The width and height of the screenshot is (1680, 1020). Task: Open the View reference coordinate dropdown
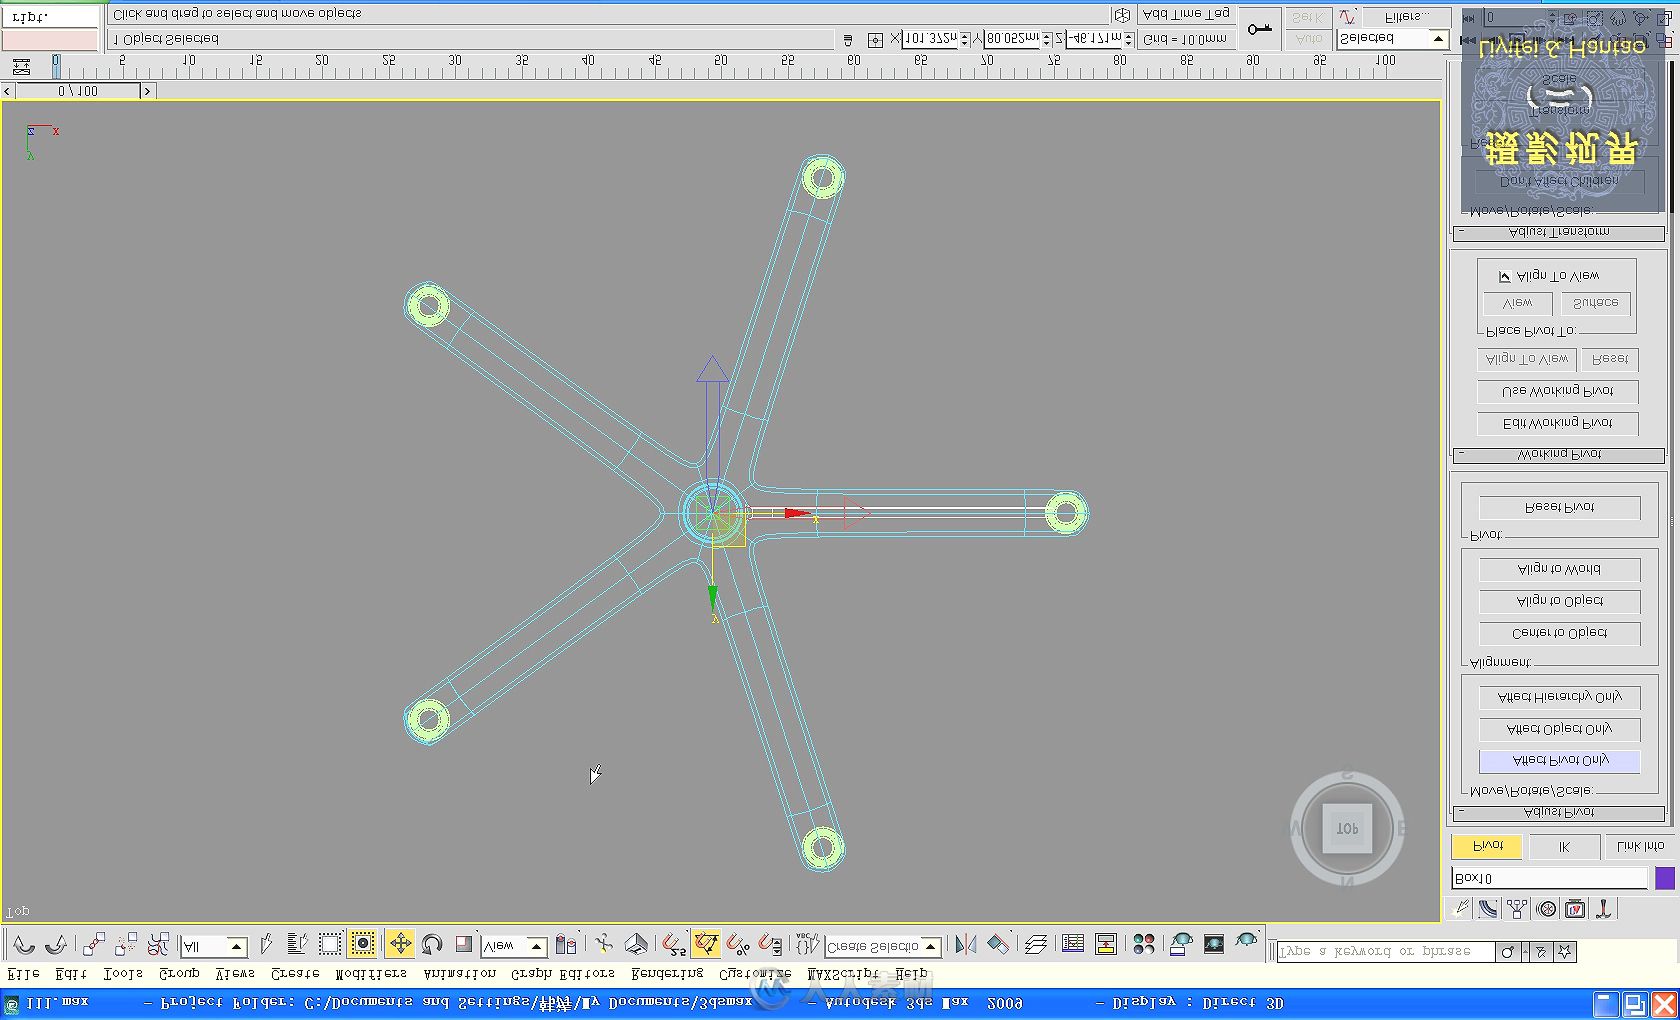(514, 946)
